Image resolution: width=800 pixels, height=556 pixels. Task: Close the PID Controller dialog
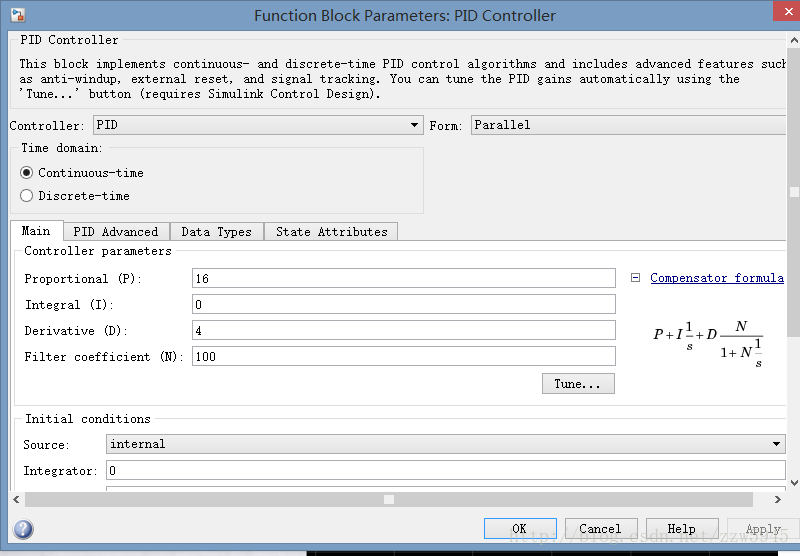788,11
